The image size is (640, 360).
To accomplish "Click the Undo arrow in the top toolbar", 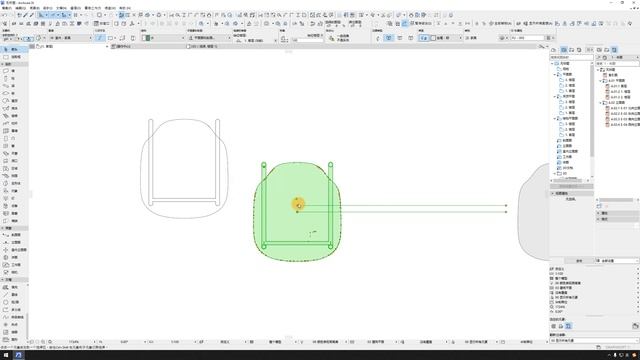I will [4, 15].
